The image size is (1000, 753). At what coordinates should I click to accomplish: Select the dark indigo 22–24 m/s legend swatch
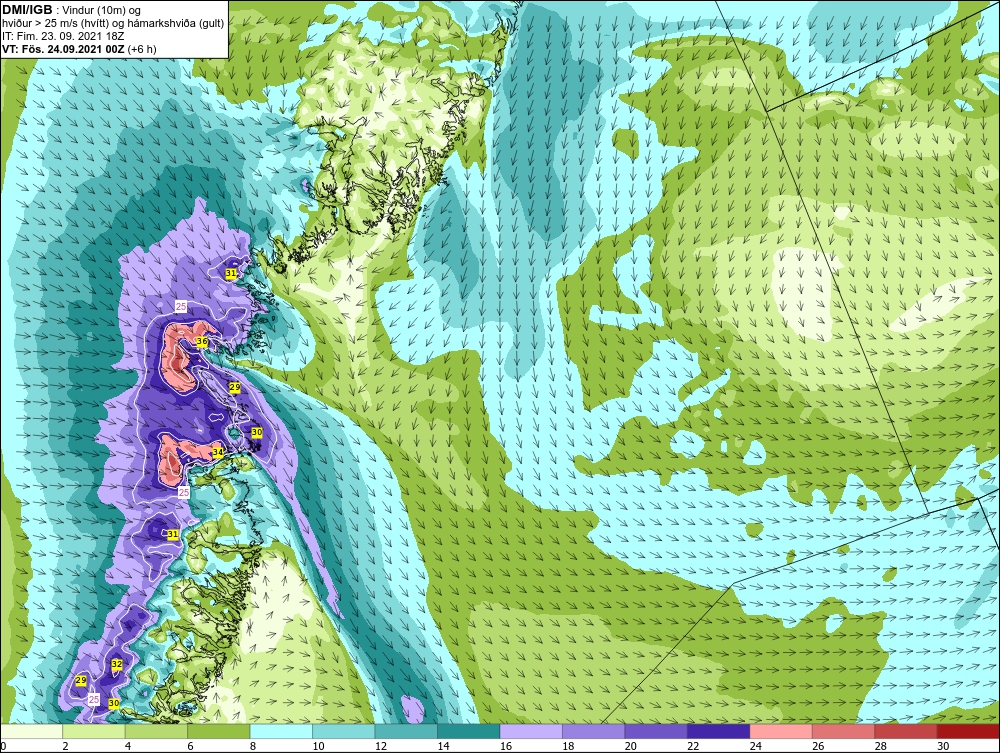pos(719,731)
